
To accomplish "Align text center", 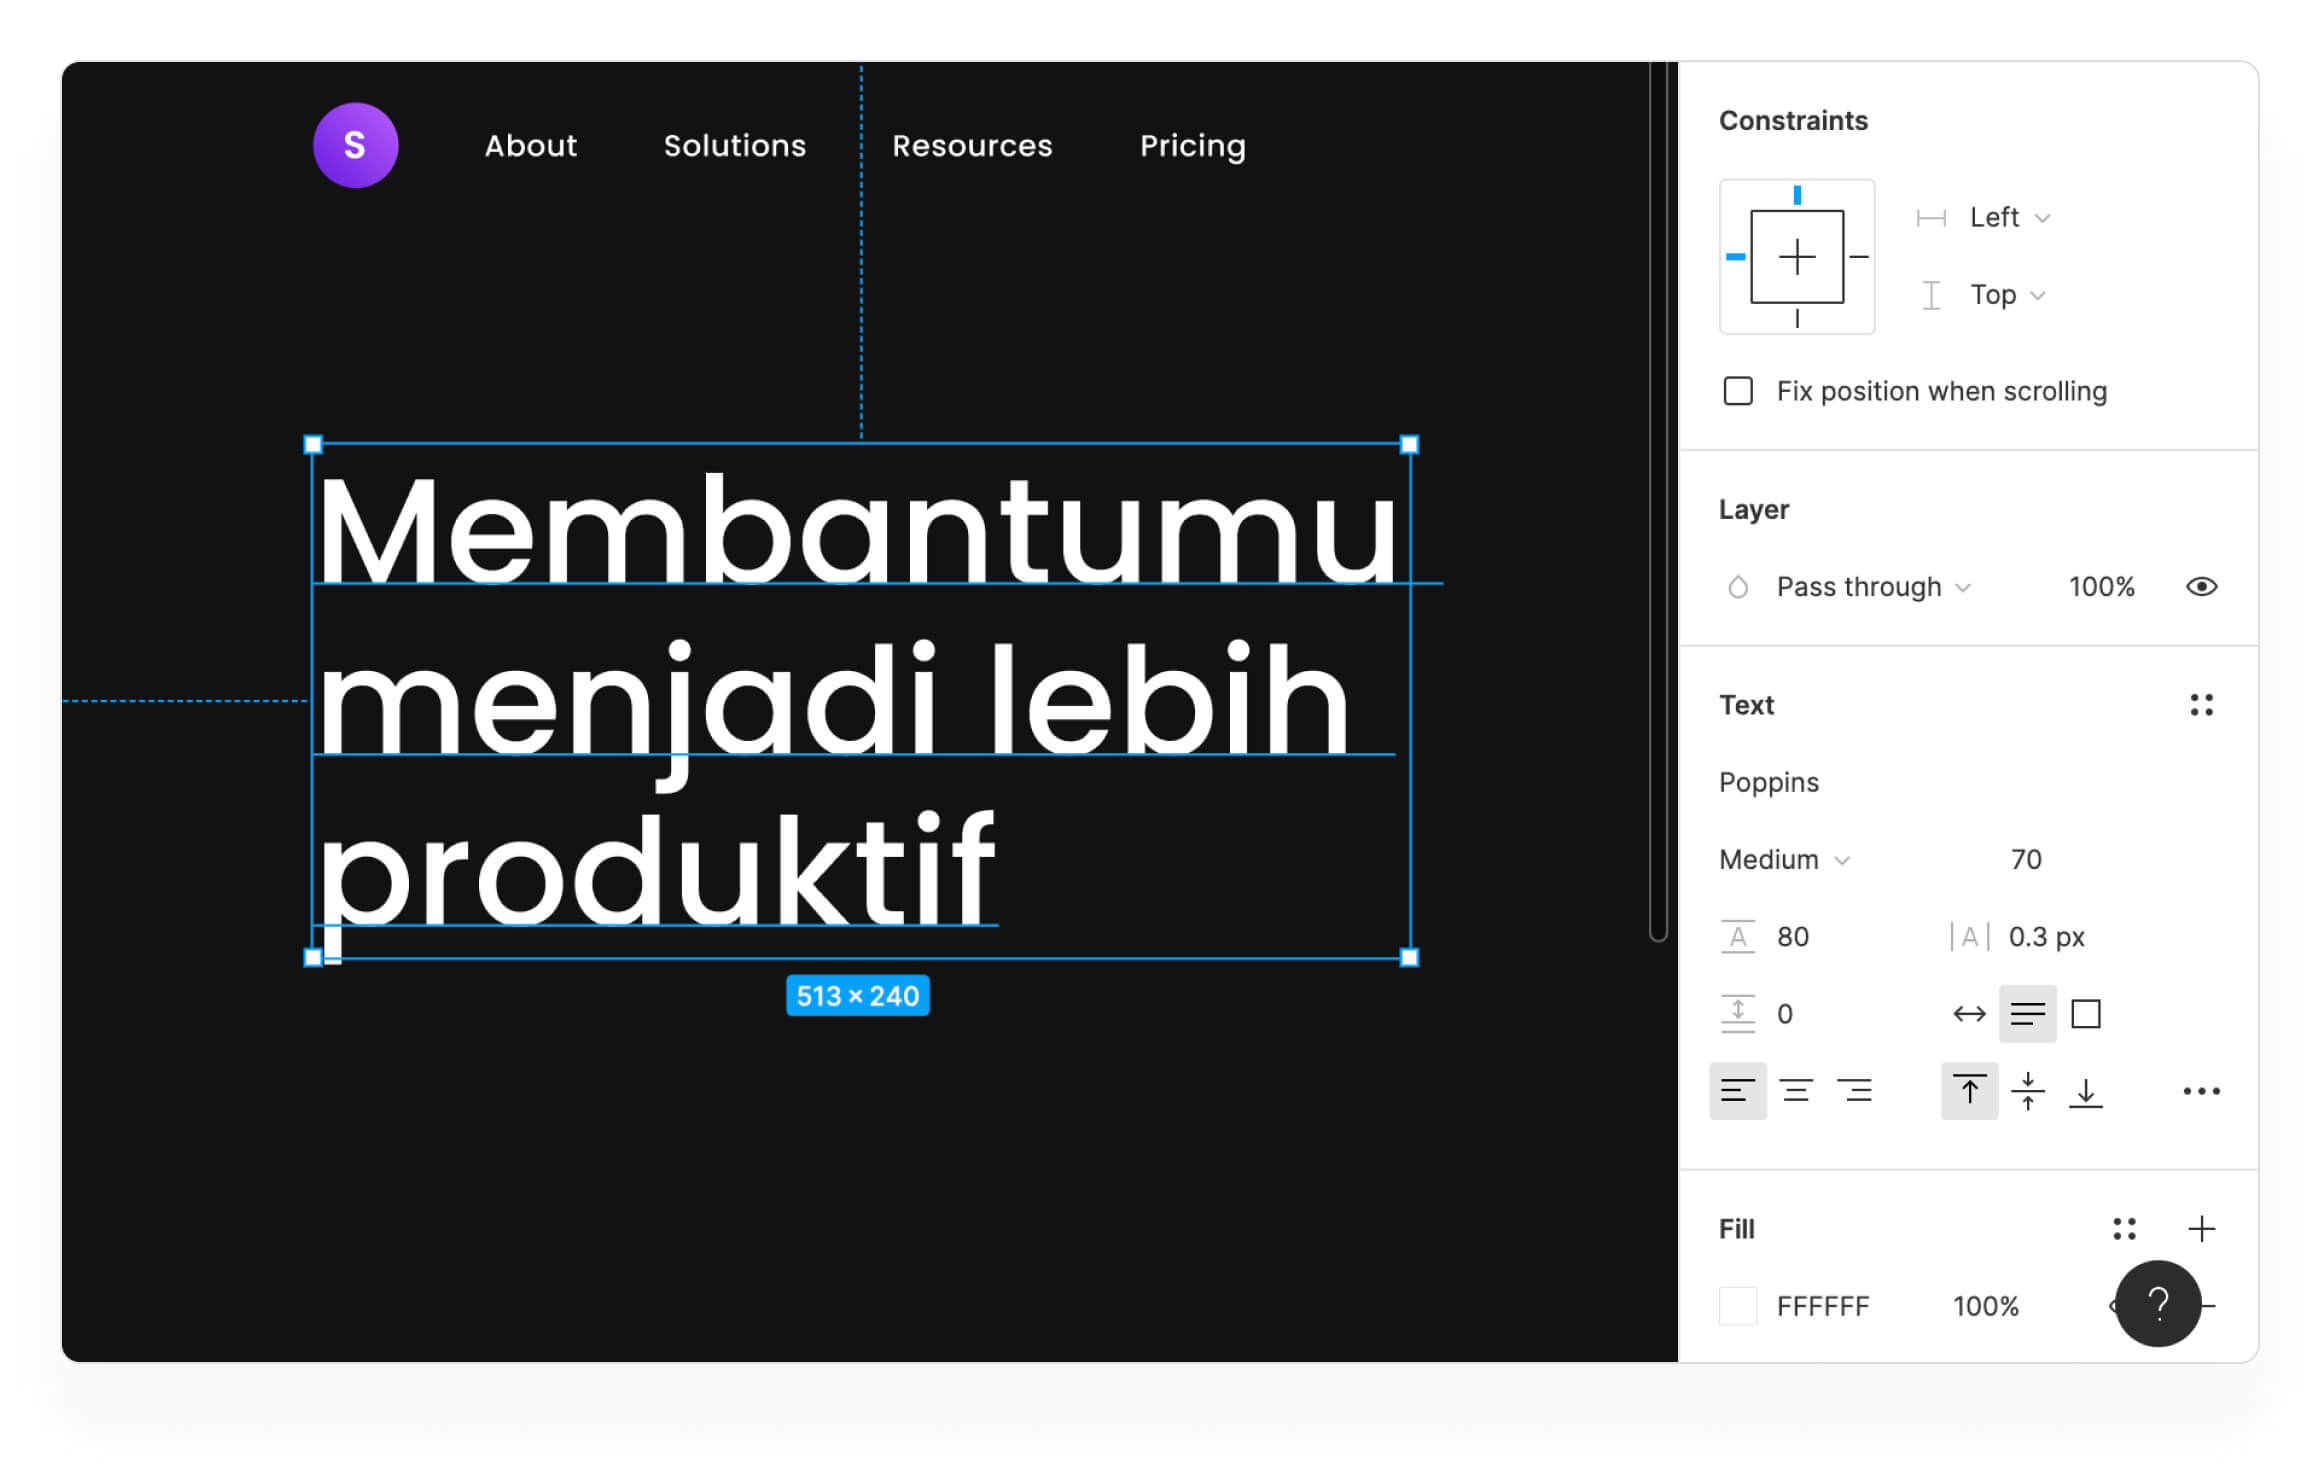I will point(1796,1090).
